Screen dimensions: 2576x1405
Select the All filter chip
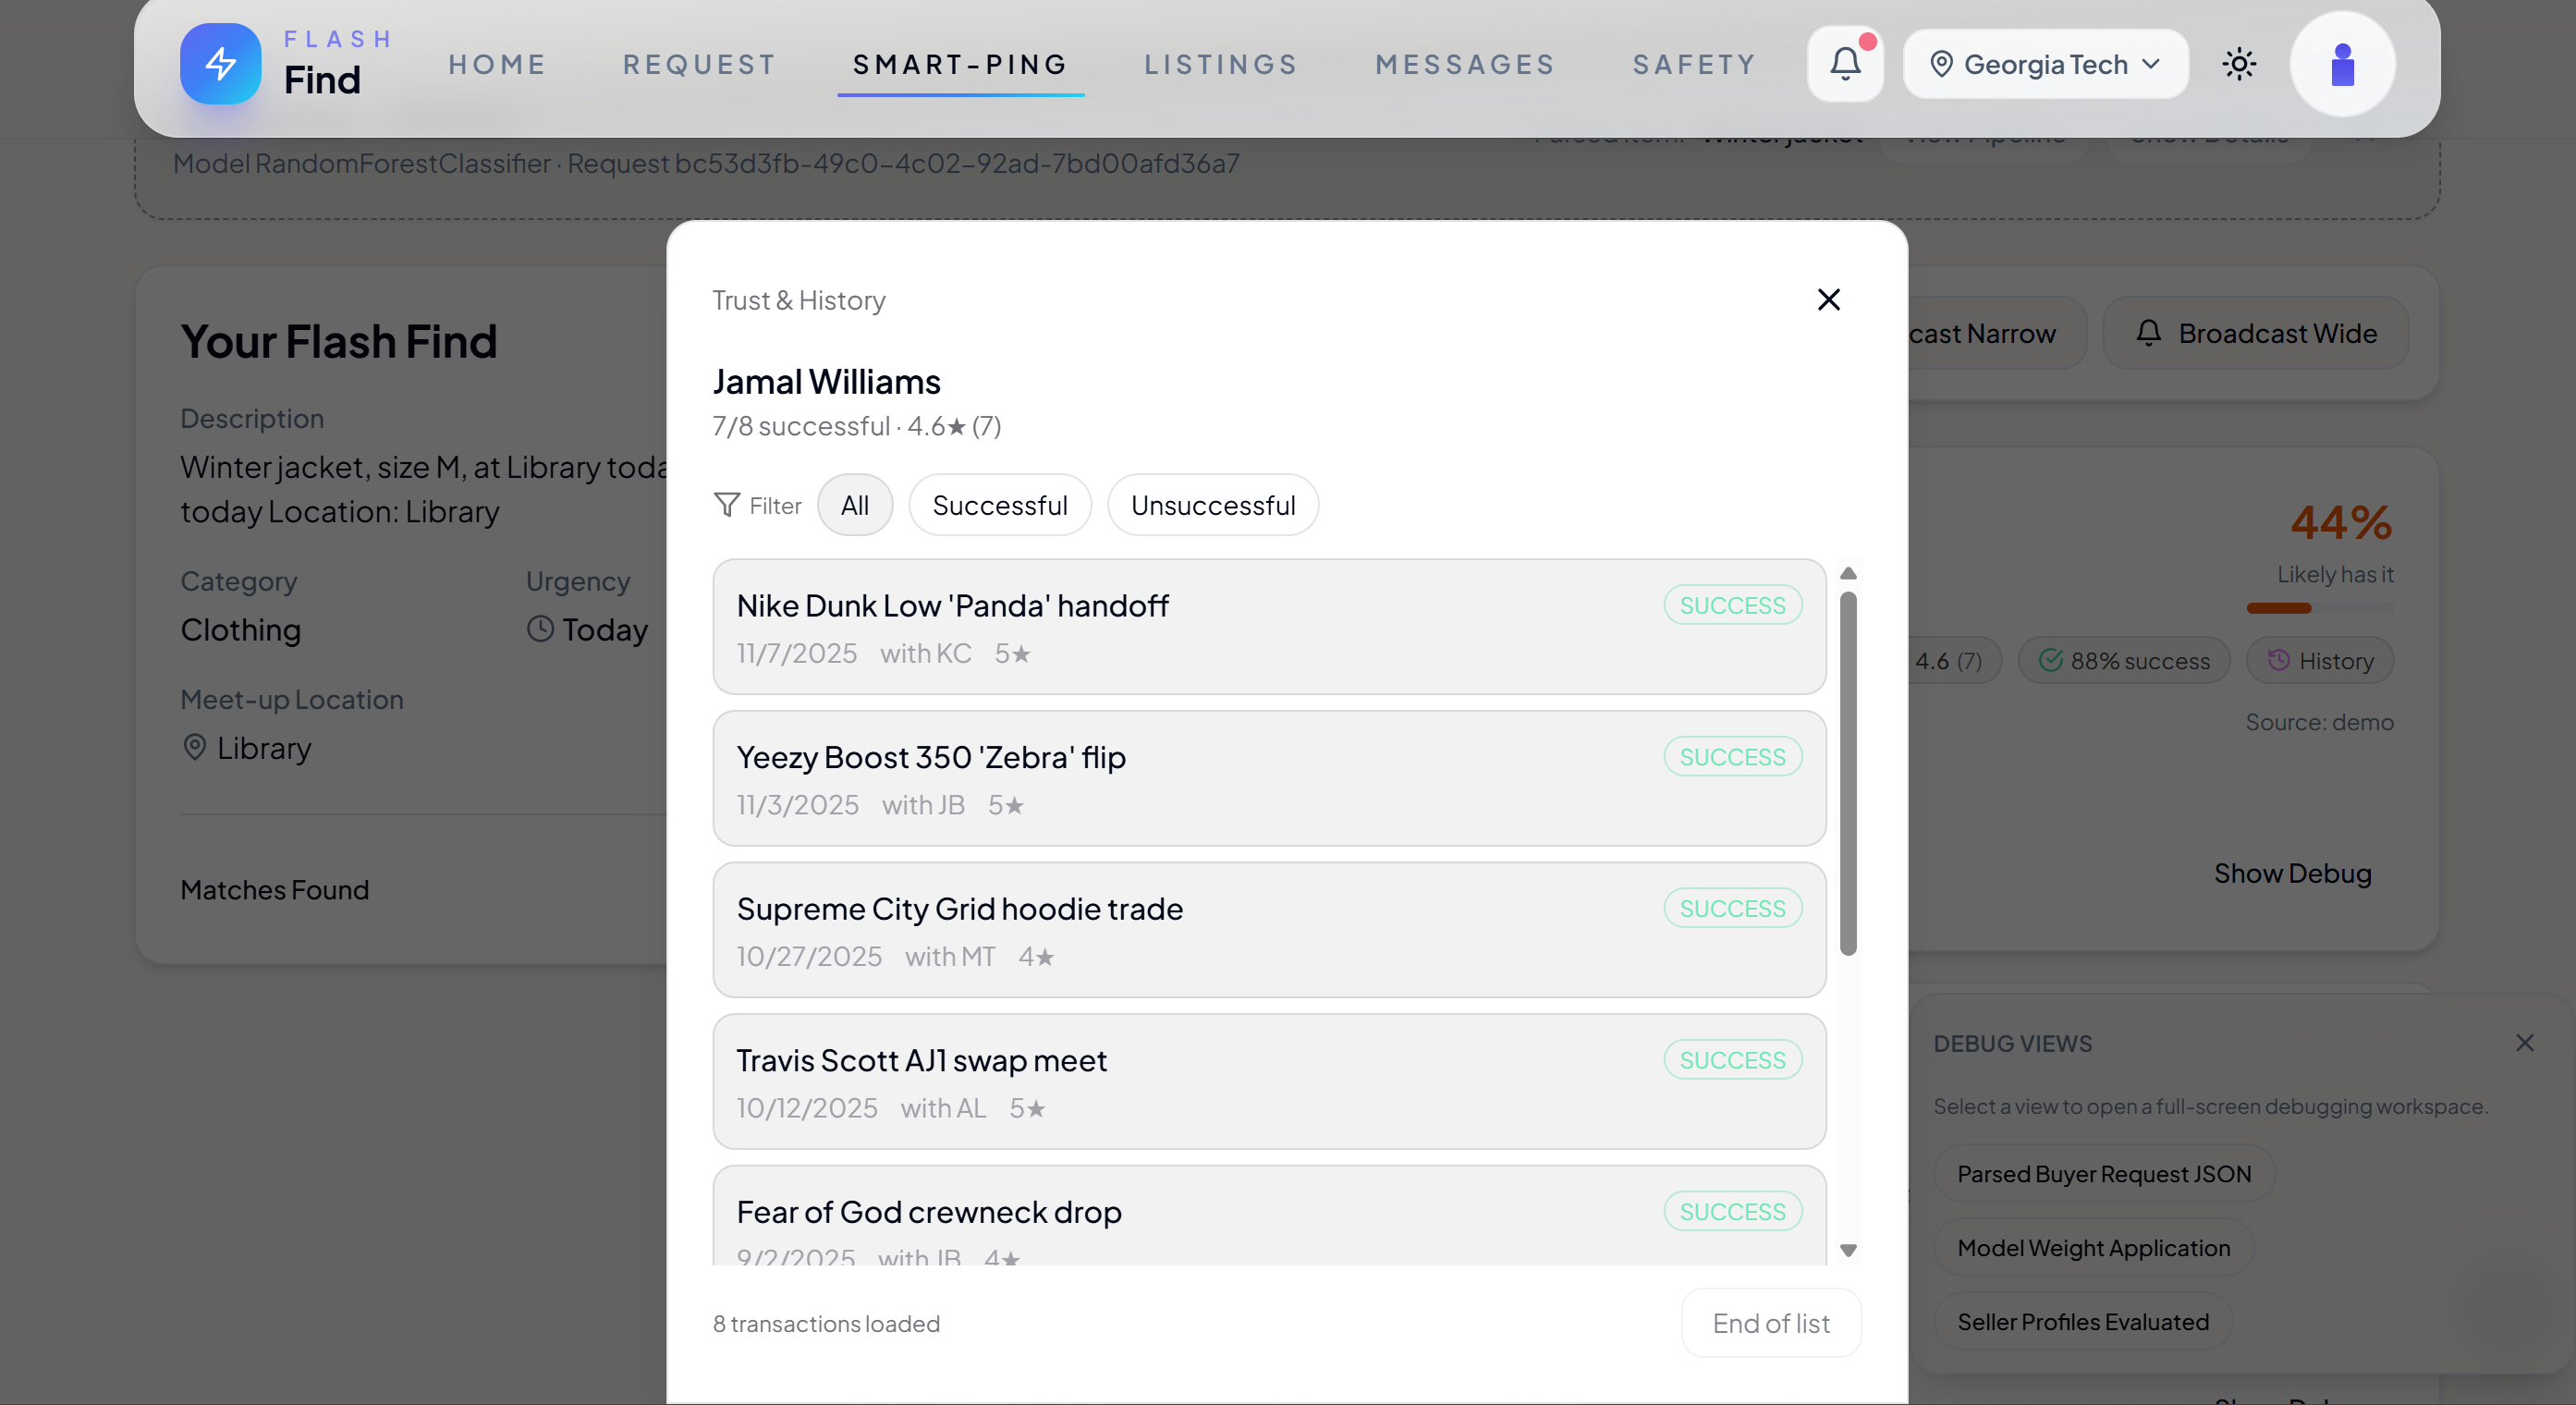click(854, 505)
